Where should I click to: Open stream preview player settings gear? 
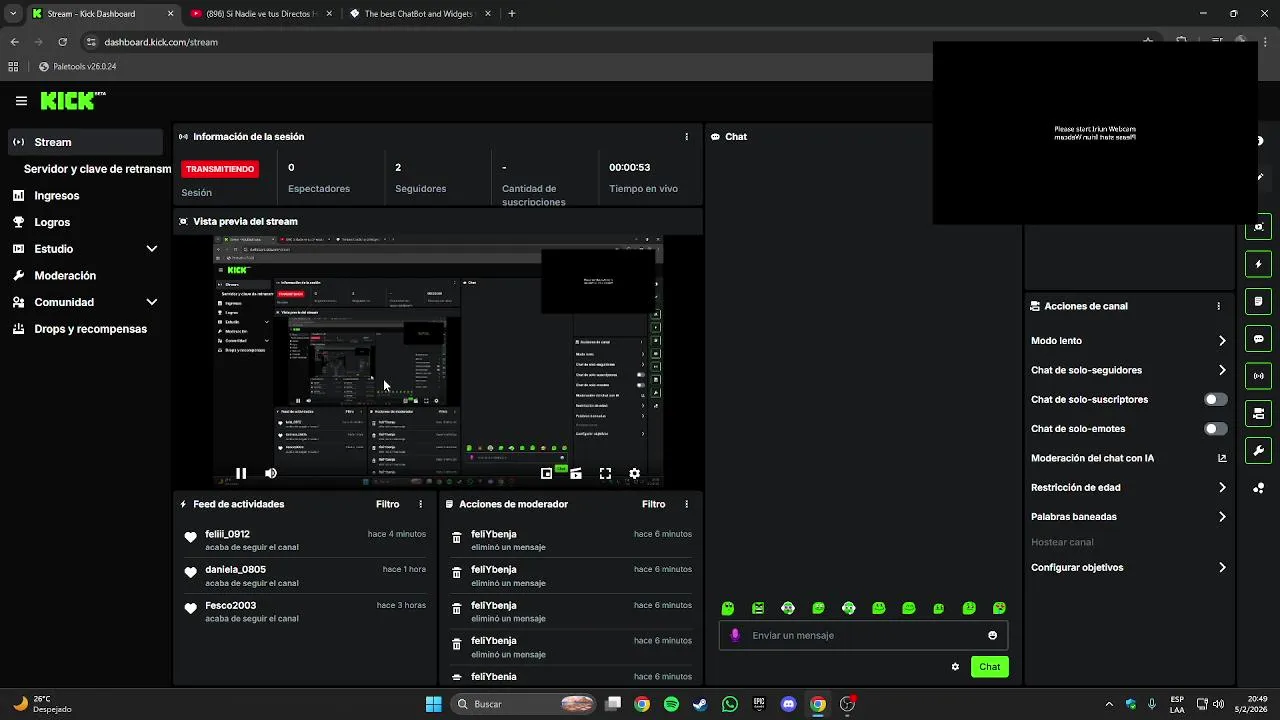(x=634, y=474)
